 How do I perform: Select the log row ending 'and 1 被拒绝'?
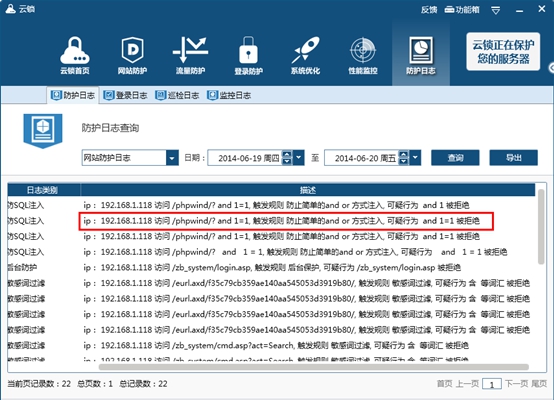(271, 205)
